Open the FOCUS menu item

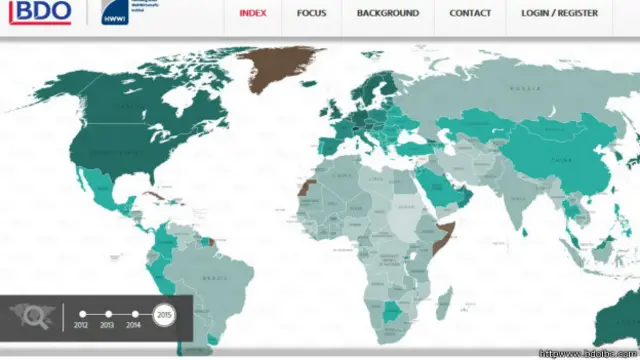(x=311, y=13)
